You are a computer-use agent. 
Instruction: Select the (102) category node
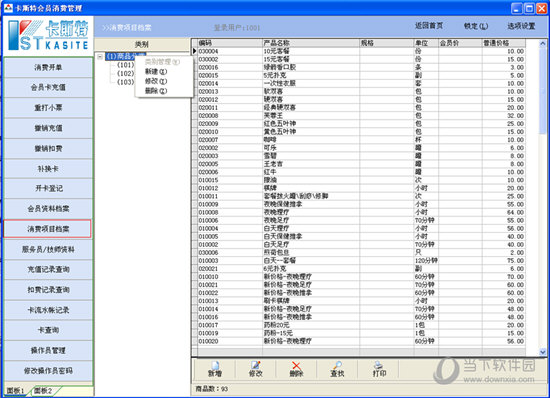(126, 74)
